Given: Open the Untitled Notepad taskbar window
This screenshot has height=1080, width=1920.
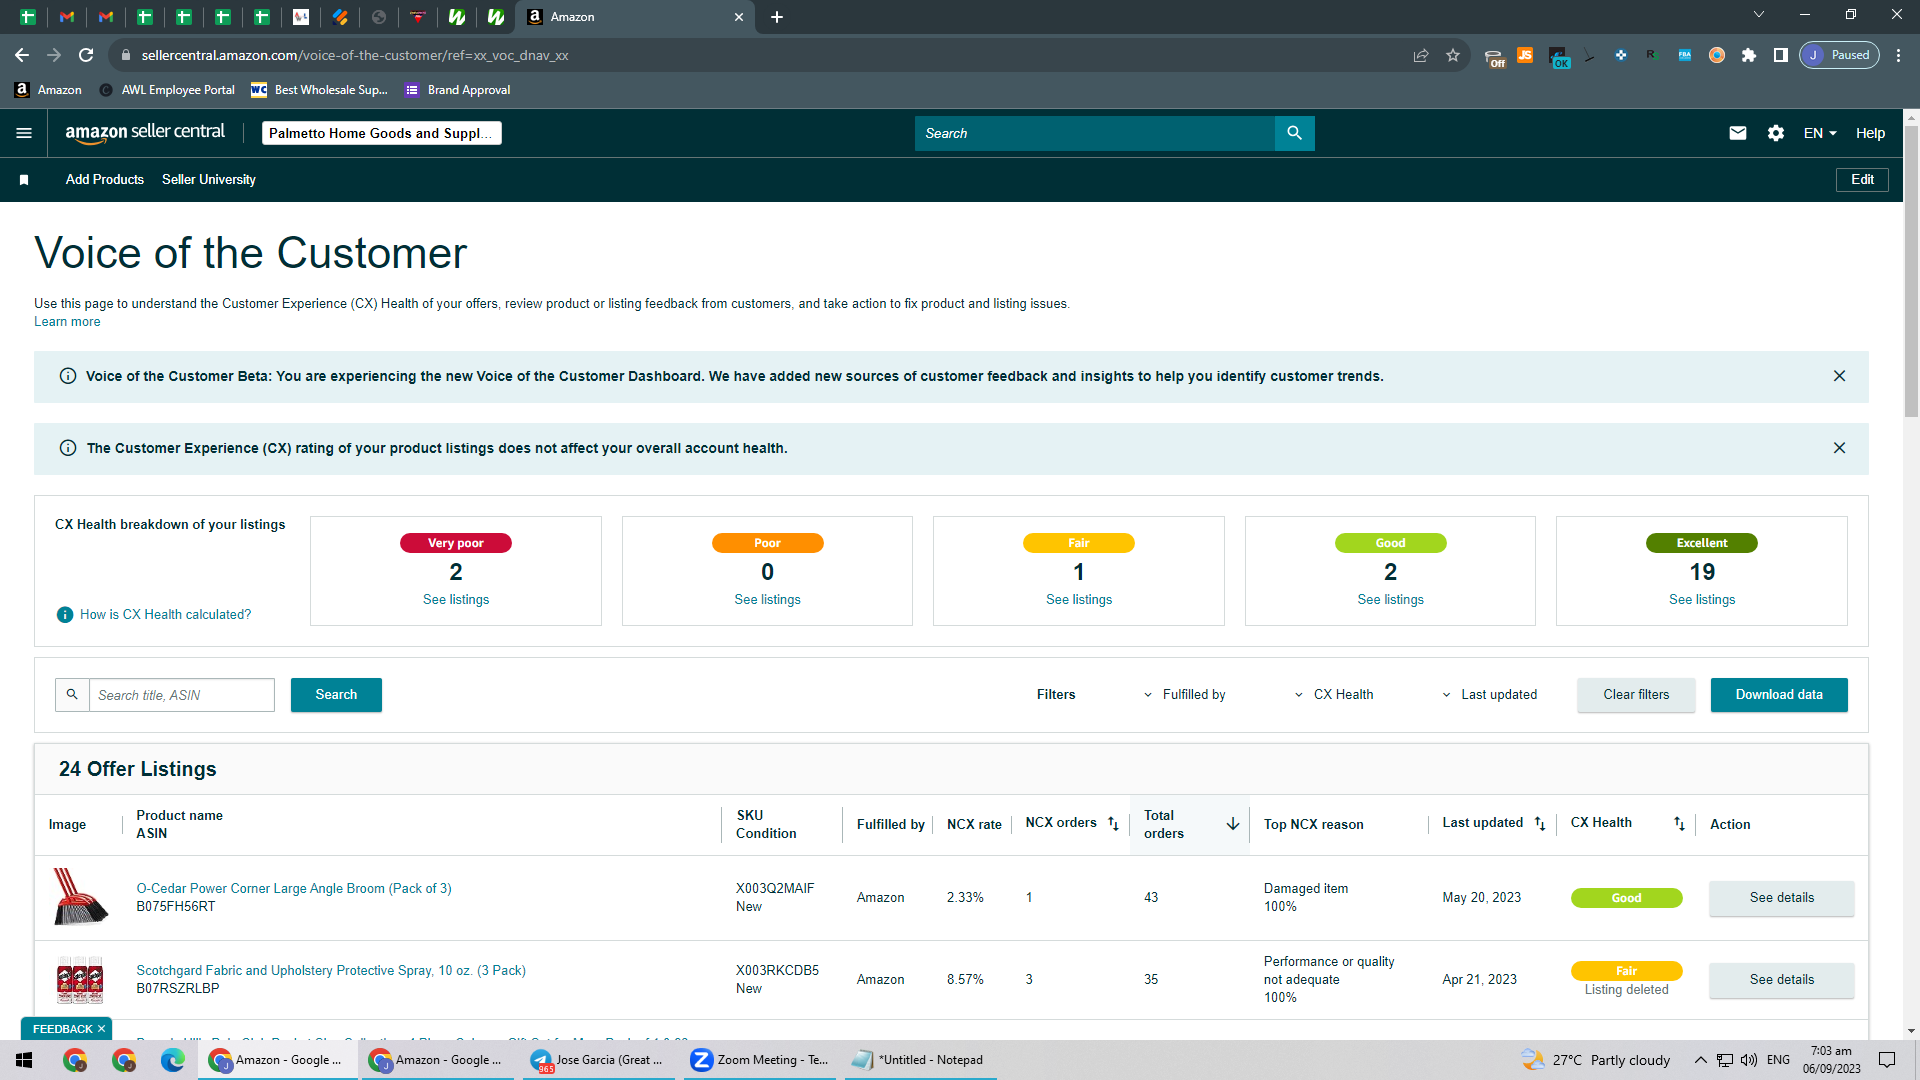Looking at the screenshot, I should [920, 1060].
